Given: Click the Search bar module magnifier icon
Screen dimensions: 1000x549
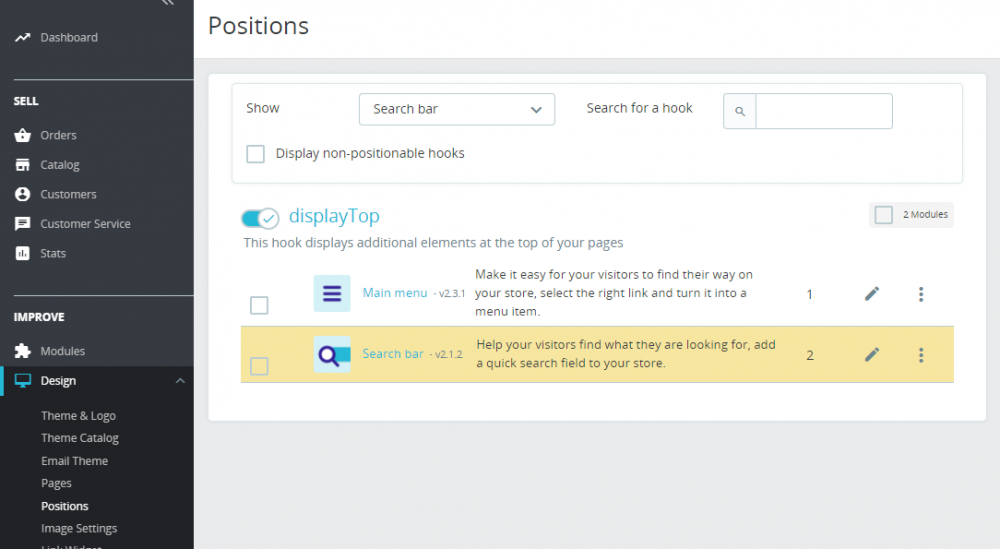Looking at the screenshot, I should (332, 355).
